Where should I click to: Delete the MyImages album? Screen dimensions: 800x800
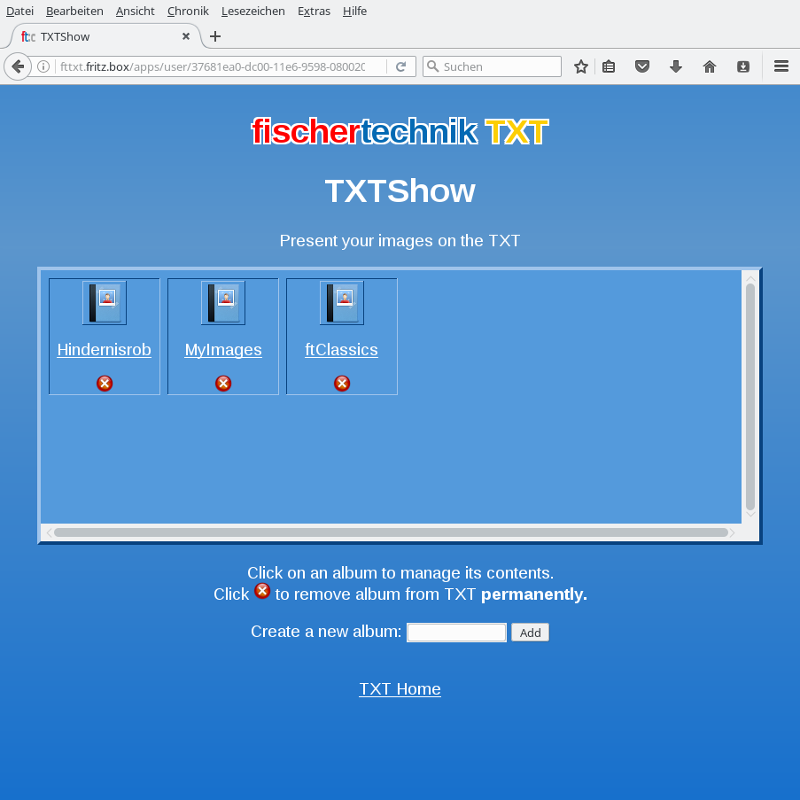tap(223, 383)
